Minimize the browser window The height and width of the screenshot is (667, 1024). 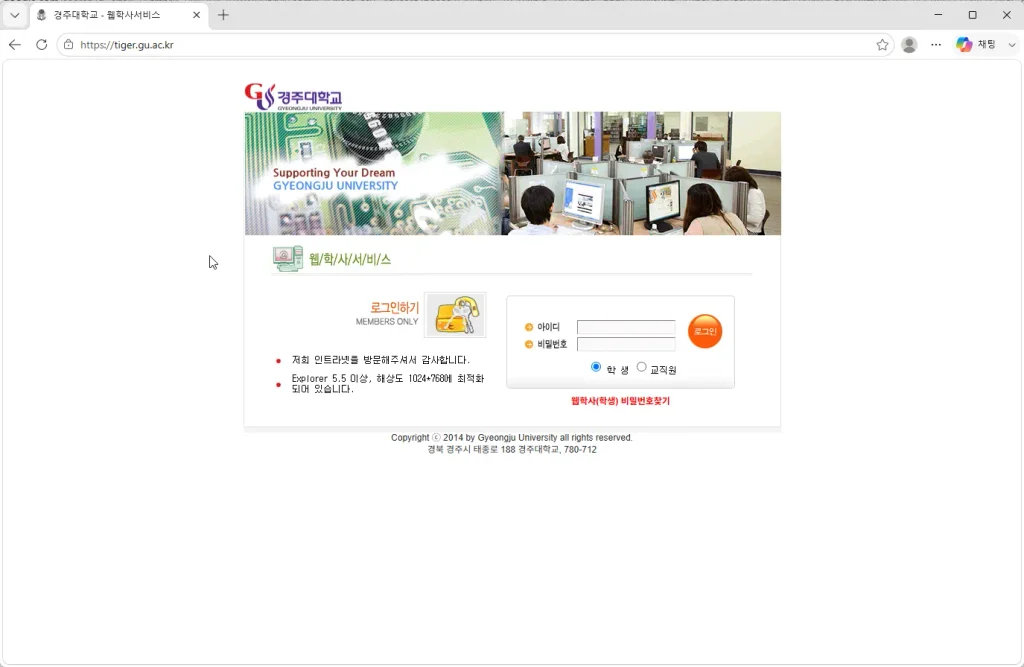pos(938,14)
